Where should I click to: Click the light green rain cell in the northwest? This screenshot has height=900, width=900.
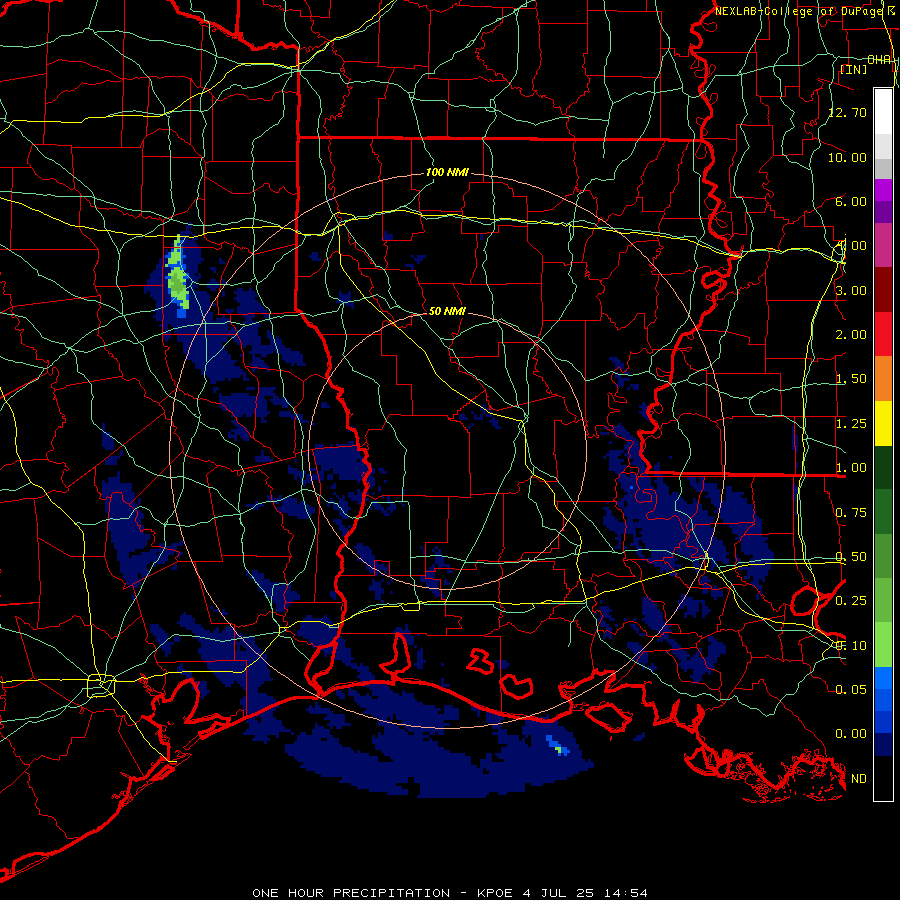(178, 278)
